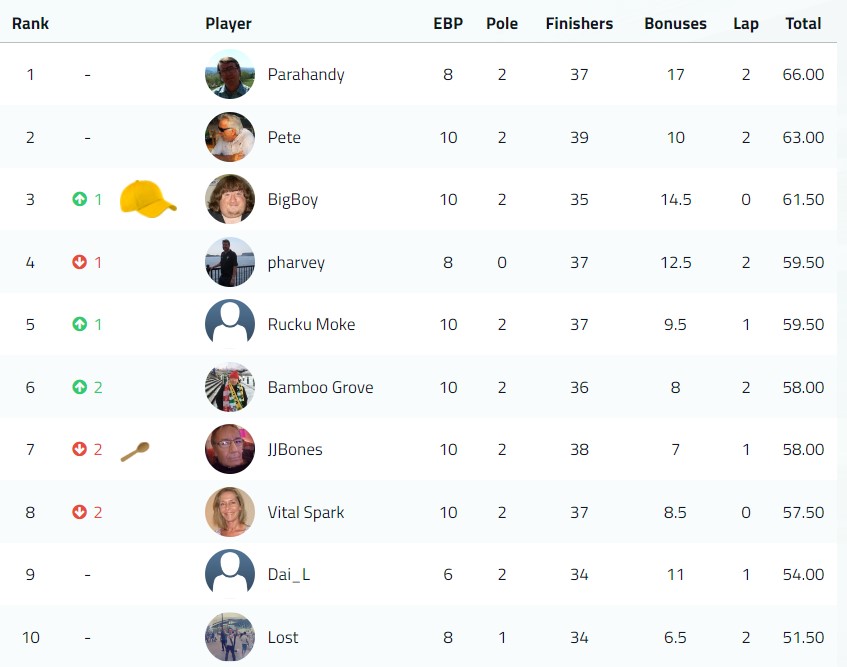Viewport: 847px width, 667px height.
Task: Click the Lost player name
Action: [x=283, y=637]
